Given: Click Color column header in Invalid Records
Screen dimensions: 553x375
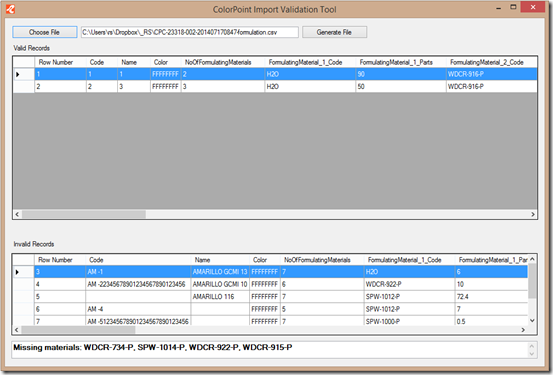Looking at the screenshot, I should pyautogui.click(x=265, y=260).
